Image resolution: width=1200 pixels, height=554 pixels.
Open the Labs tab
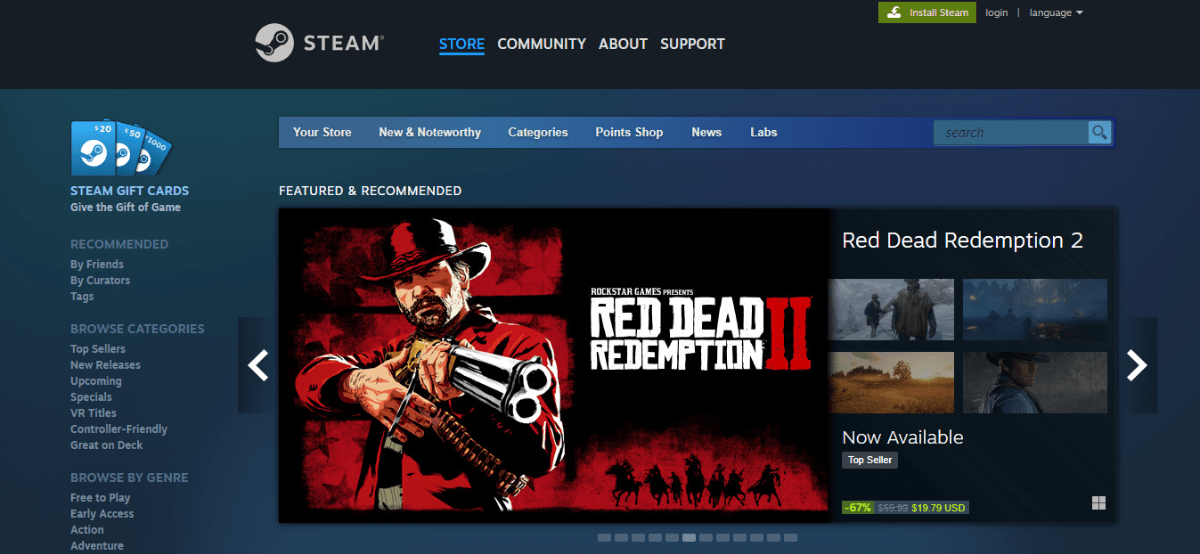click(x=764, y=132)
